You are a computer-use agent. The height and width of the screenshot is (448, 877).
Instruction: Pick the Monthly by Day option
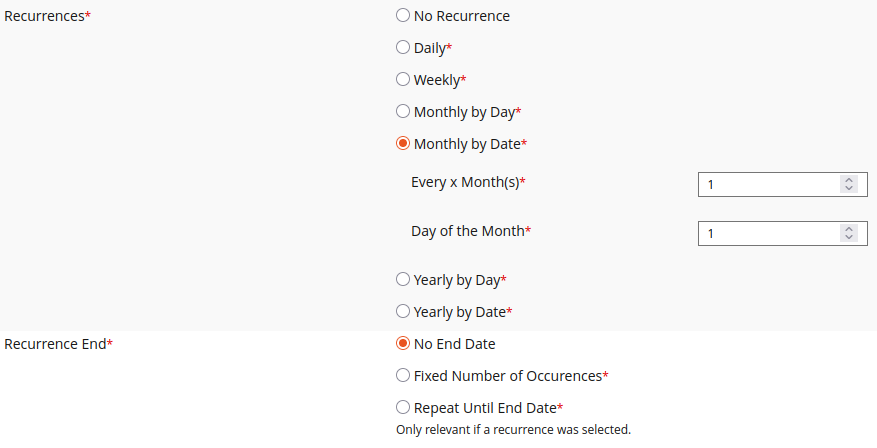(x=403, y=111)
